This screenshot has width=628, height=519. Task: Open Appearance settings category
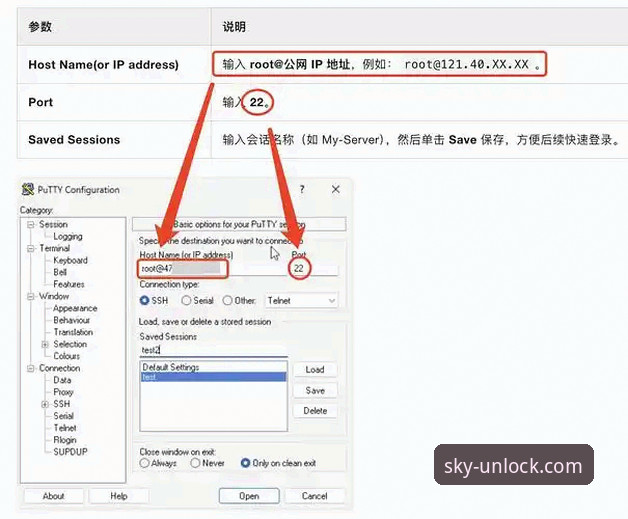click(75, 308)
